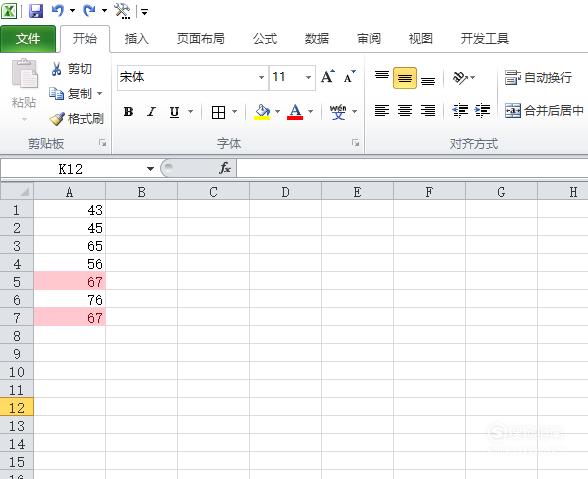Open the Name Box K12 dropdown arrow

150,169
